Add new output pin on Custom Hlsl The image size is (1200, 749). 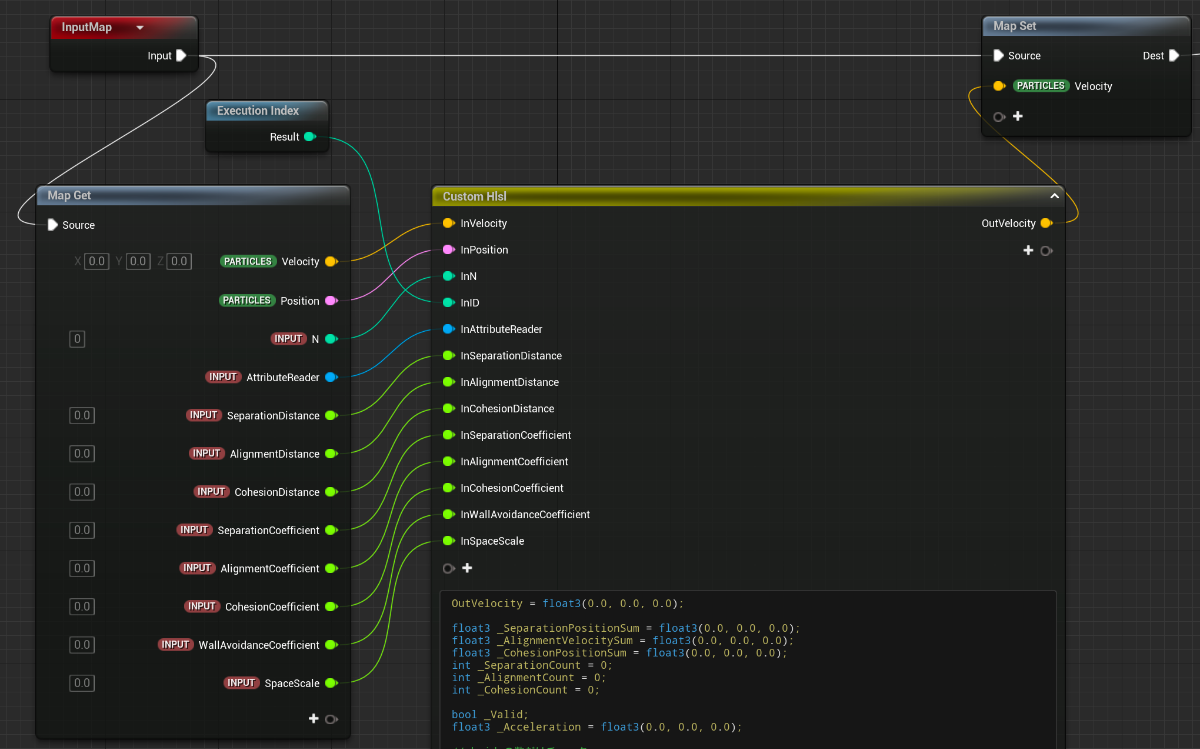point(1028,250)
